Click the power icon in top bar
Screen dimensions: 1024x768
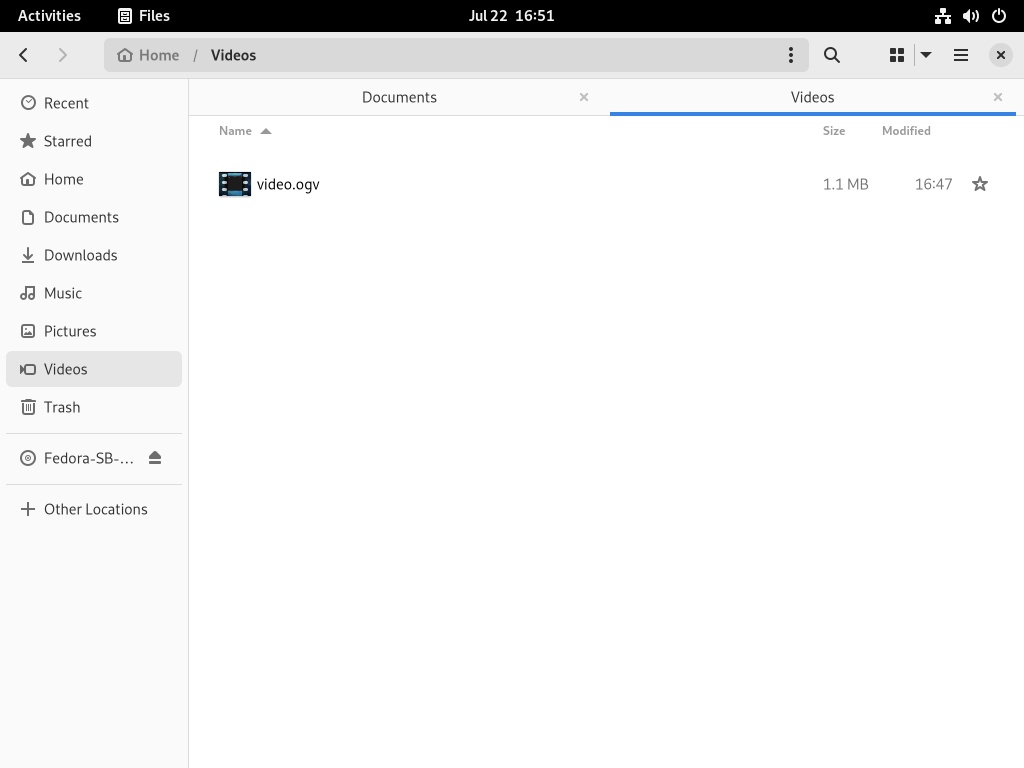(999, 16)
